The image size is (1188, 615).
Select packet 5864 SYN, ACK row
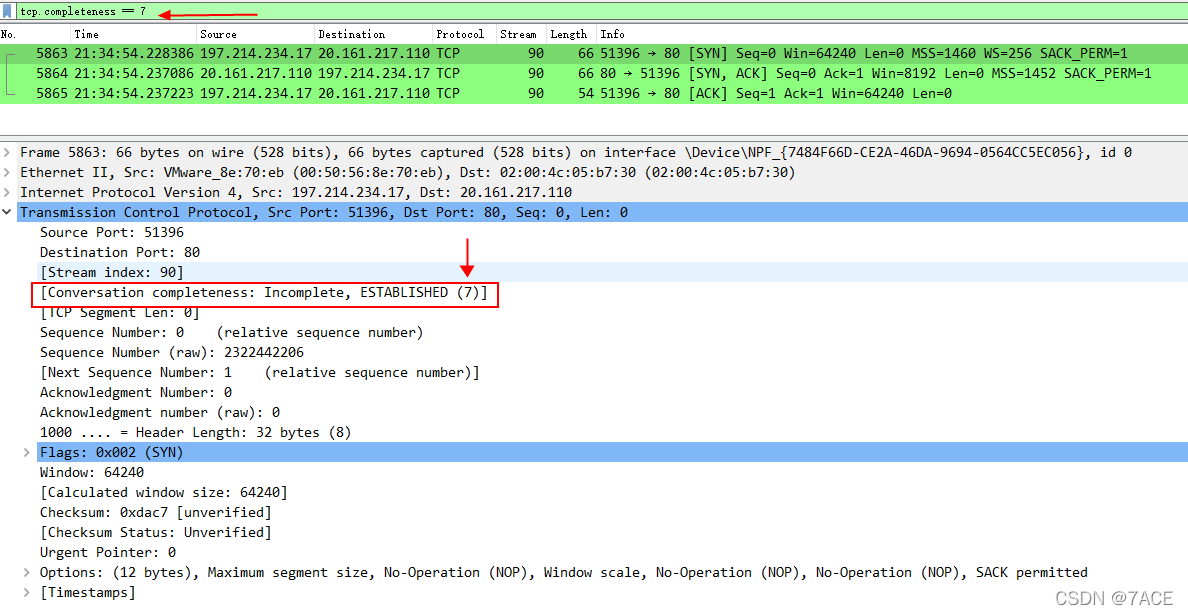[594, 73]
